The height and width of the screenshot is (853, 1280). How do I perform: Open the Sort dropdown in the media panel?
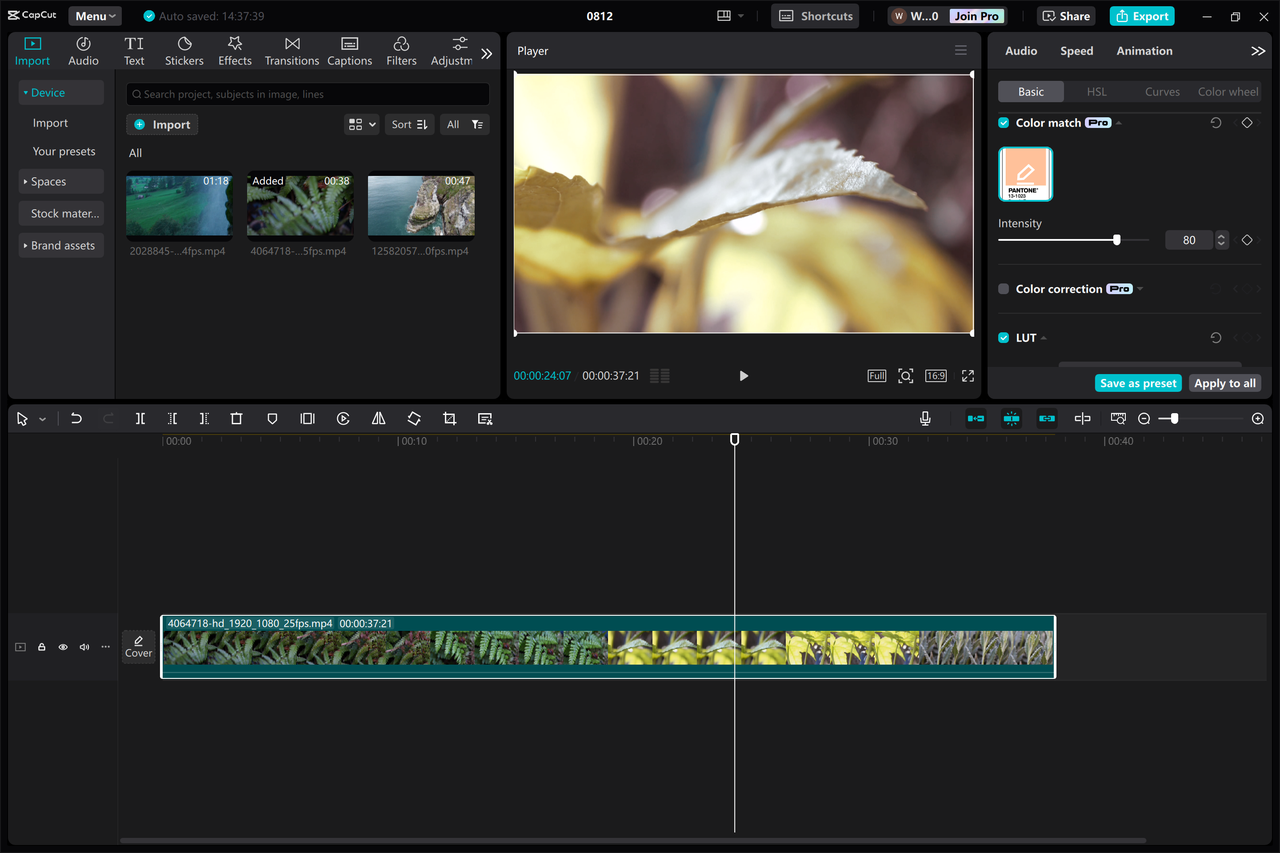[409, 124]
